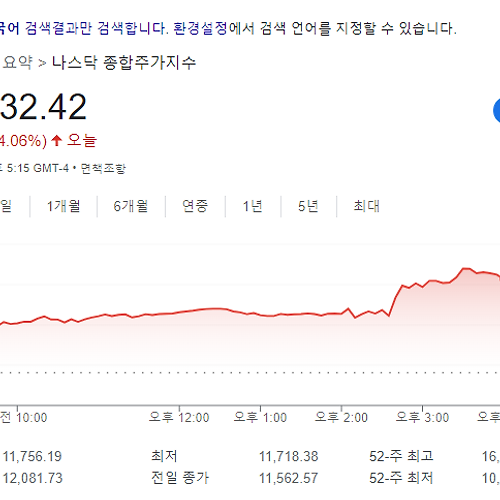Click the 전일 종가 label
This screenshot has height=500, width=500.
(180, 478)
